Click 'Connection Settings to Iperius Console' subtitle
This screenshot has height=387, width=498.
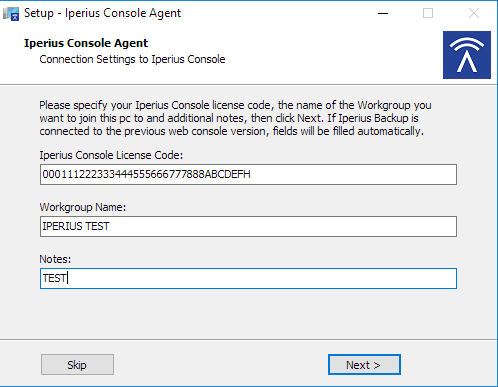[x=132, y=59]
